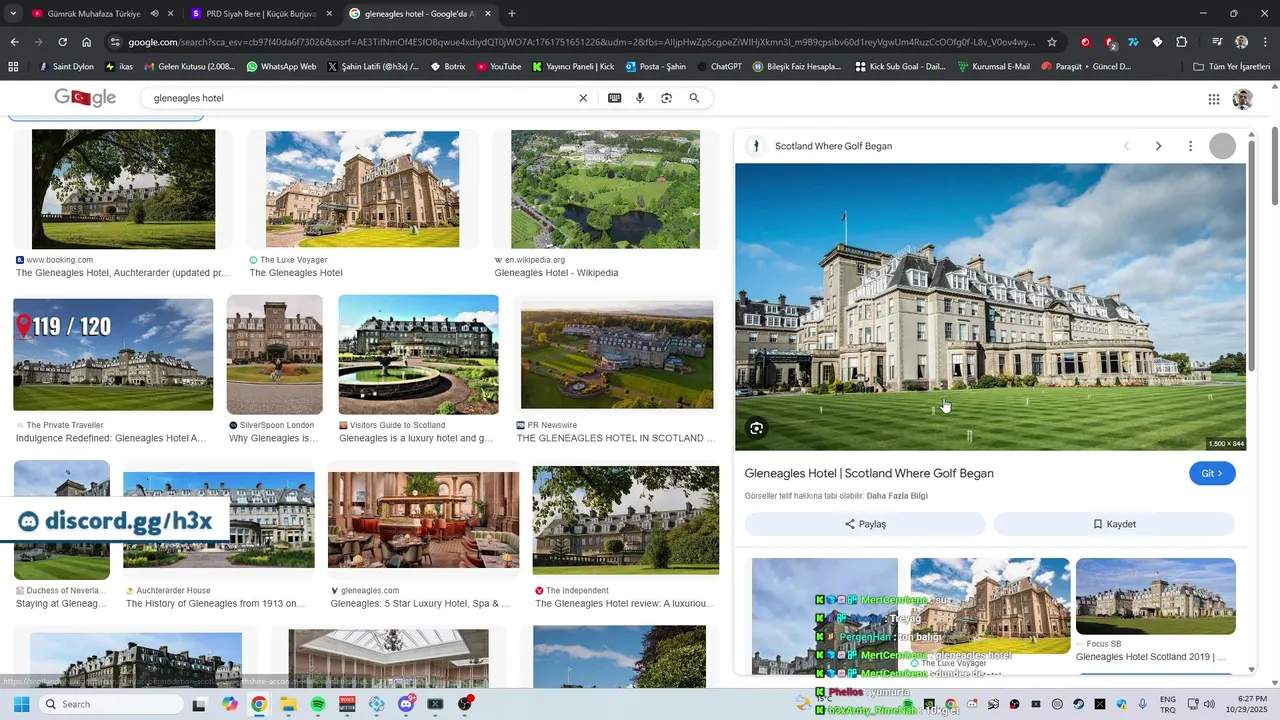
Task: Click the Git visit button
Action: tap(1212, 473)
